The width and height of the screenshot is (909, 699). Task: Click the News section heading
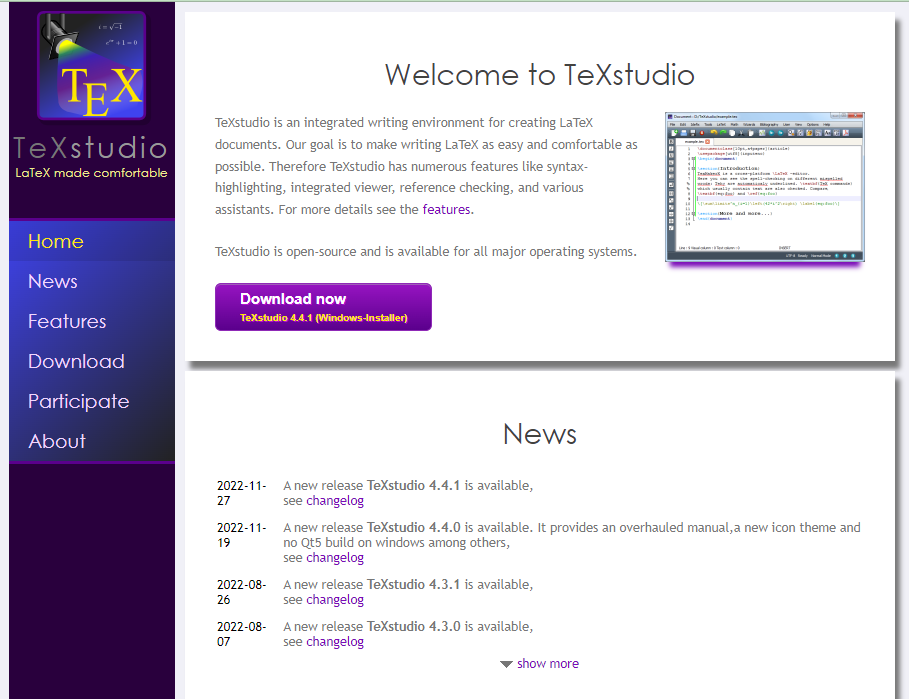pyautogui.click(x=540, y=434)
